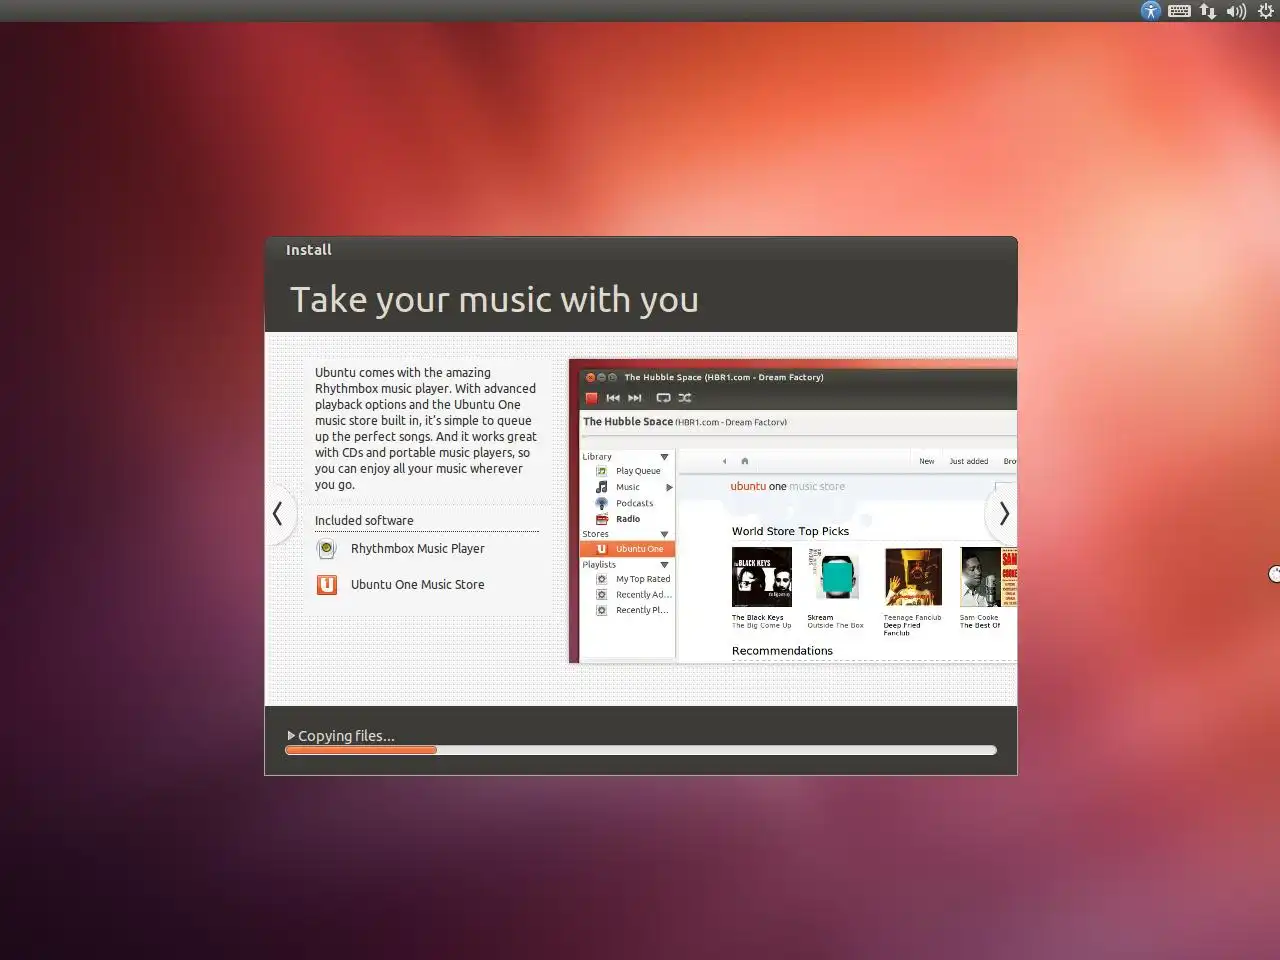Click back arrow in music store browser
This screenshot has width=1280, height=960.
pos(724,461)
